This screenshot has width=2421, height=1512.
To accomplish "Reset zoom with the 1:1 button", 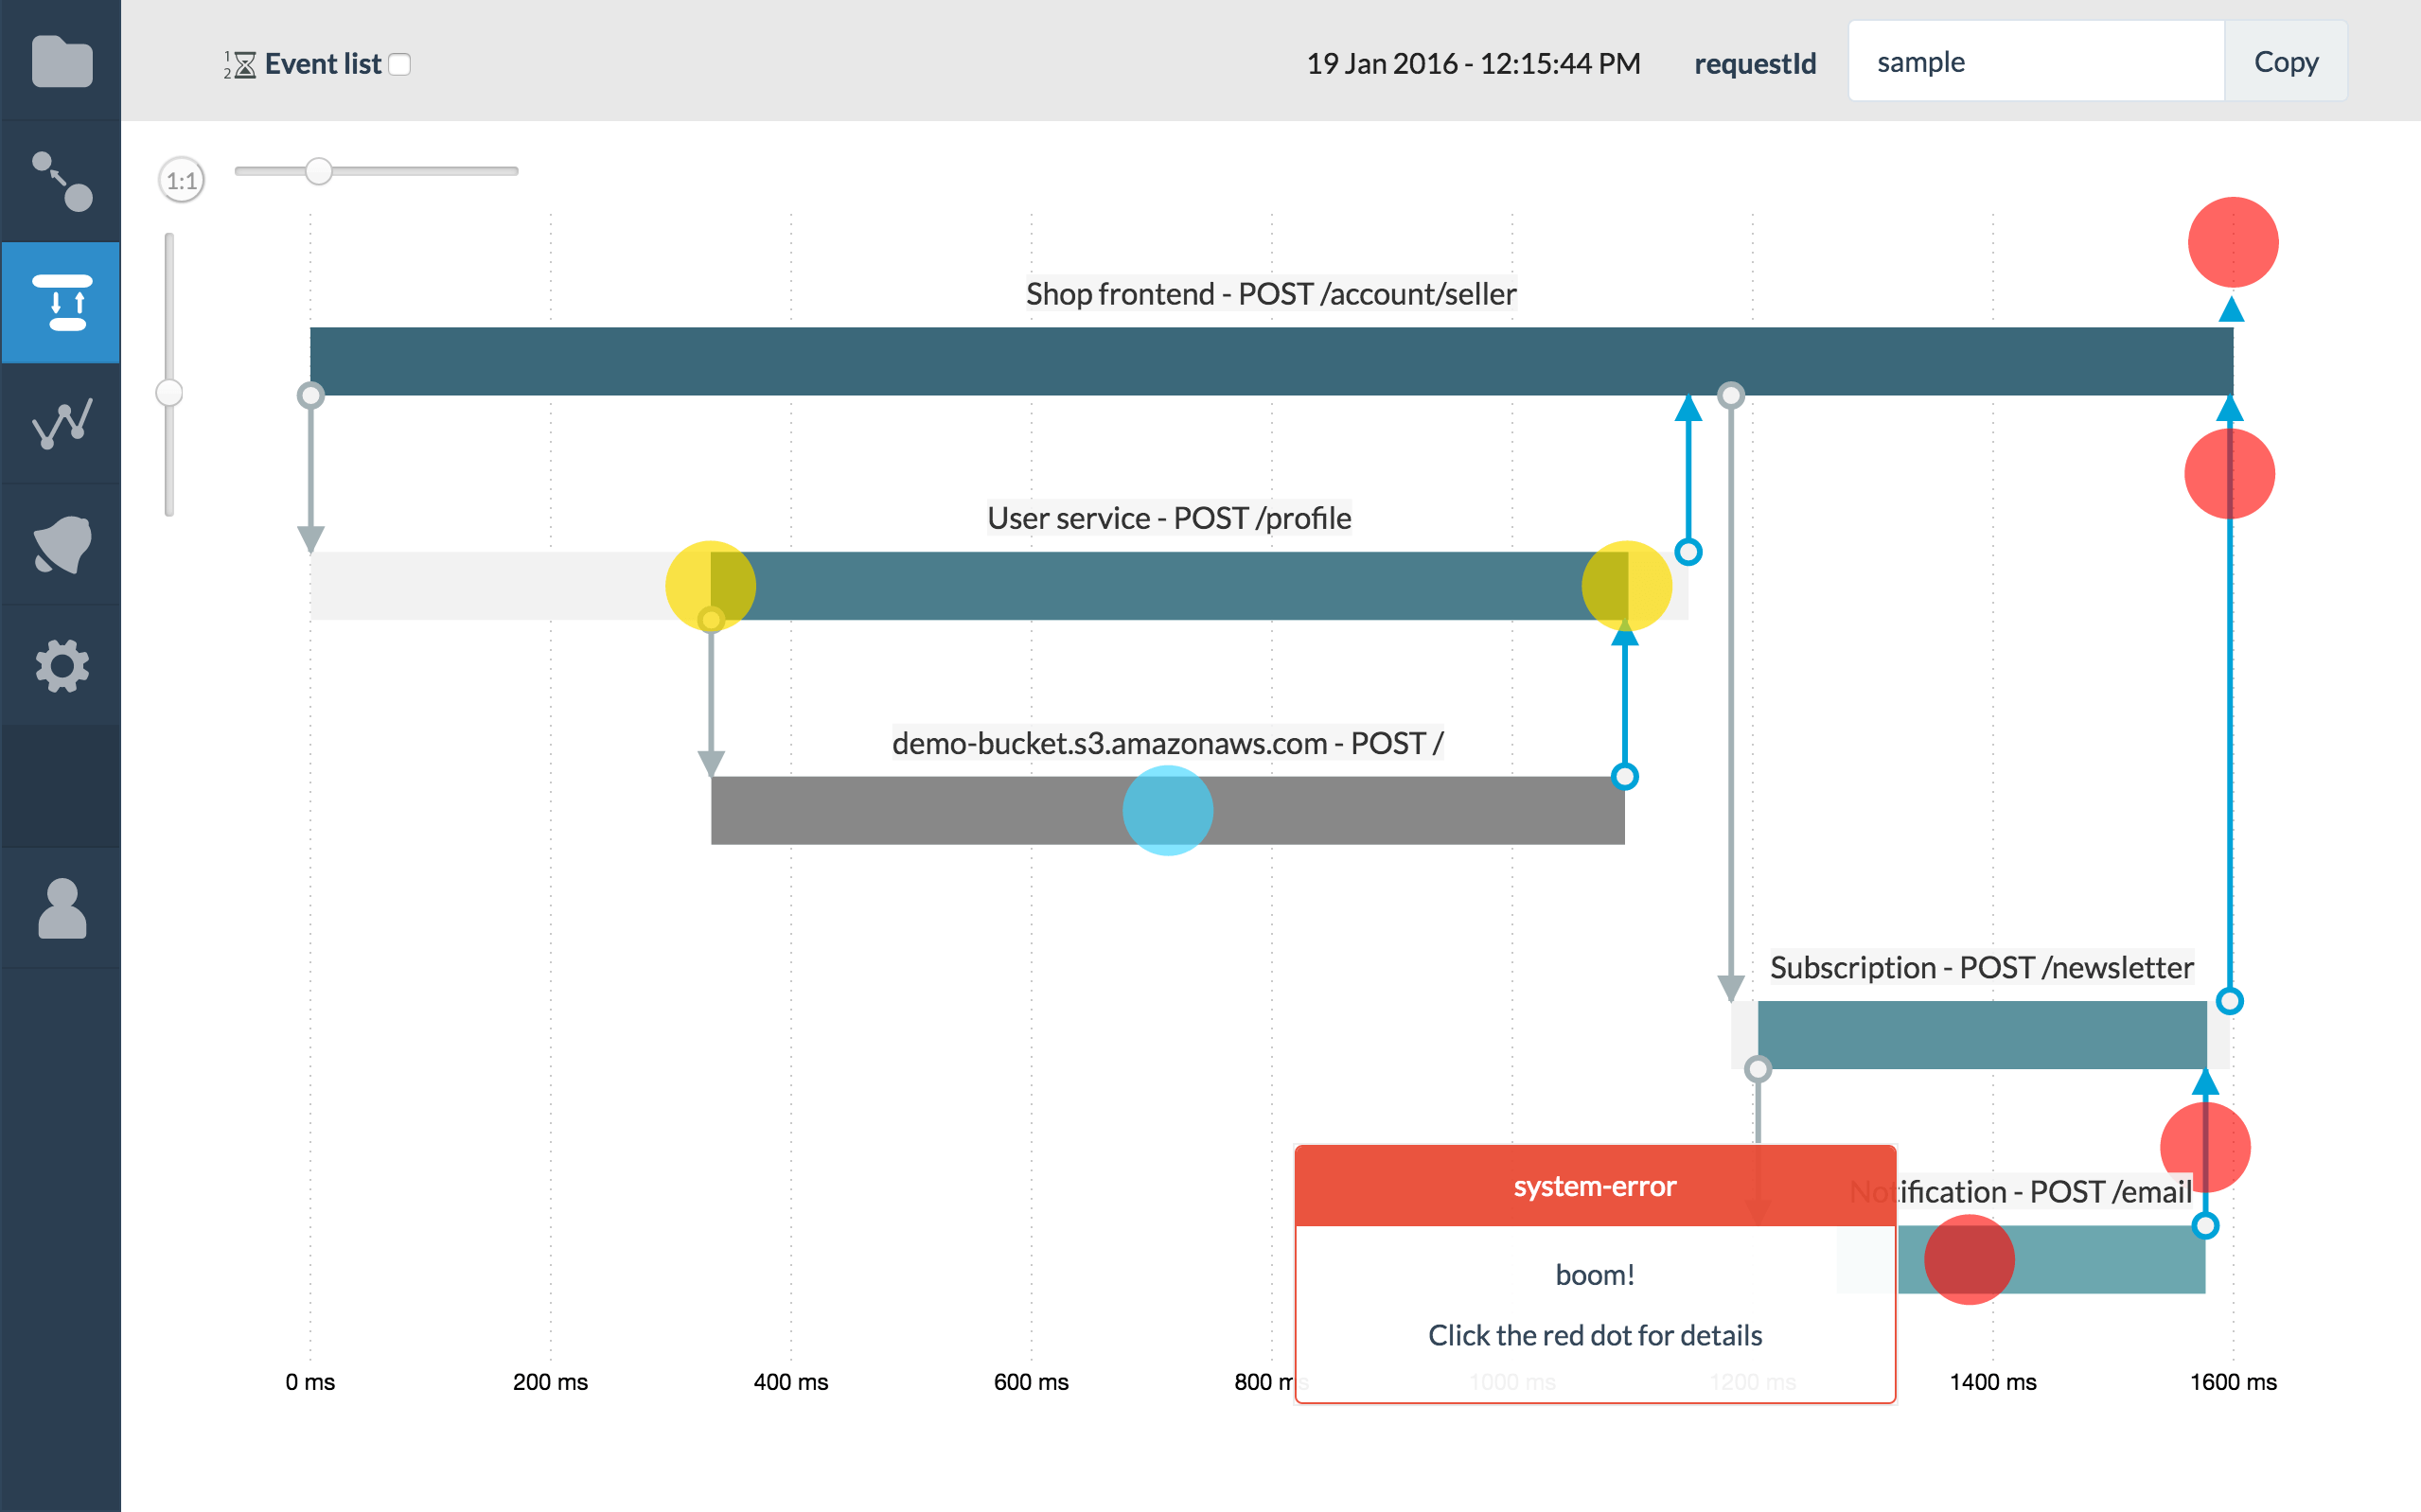I will pyautogui.click(x=182, y=181).
